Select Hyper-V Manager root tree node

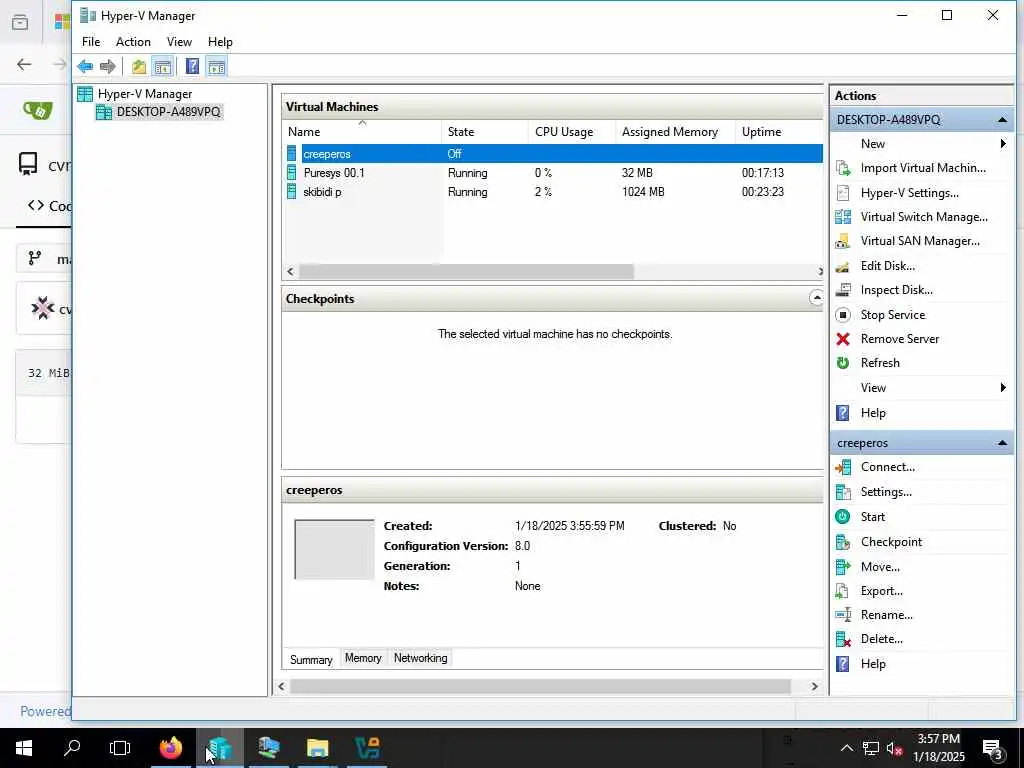tap(144, 94)
